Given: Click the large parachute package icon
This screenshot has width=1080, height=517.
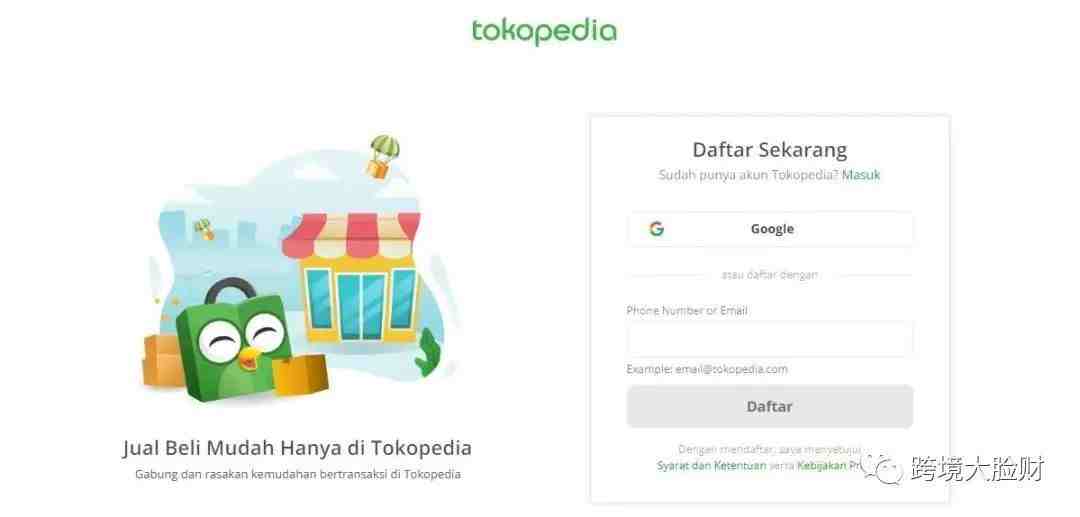Looking at the screenshot, I should tap(382, 157).
